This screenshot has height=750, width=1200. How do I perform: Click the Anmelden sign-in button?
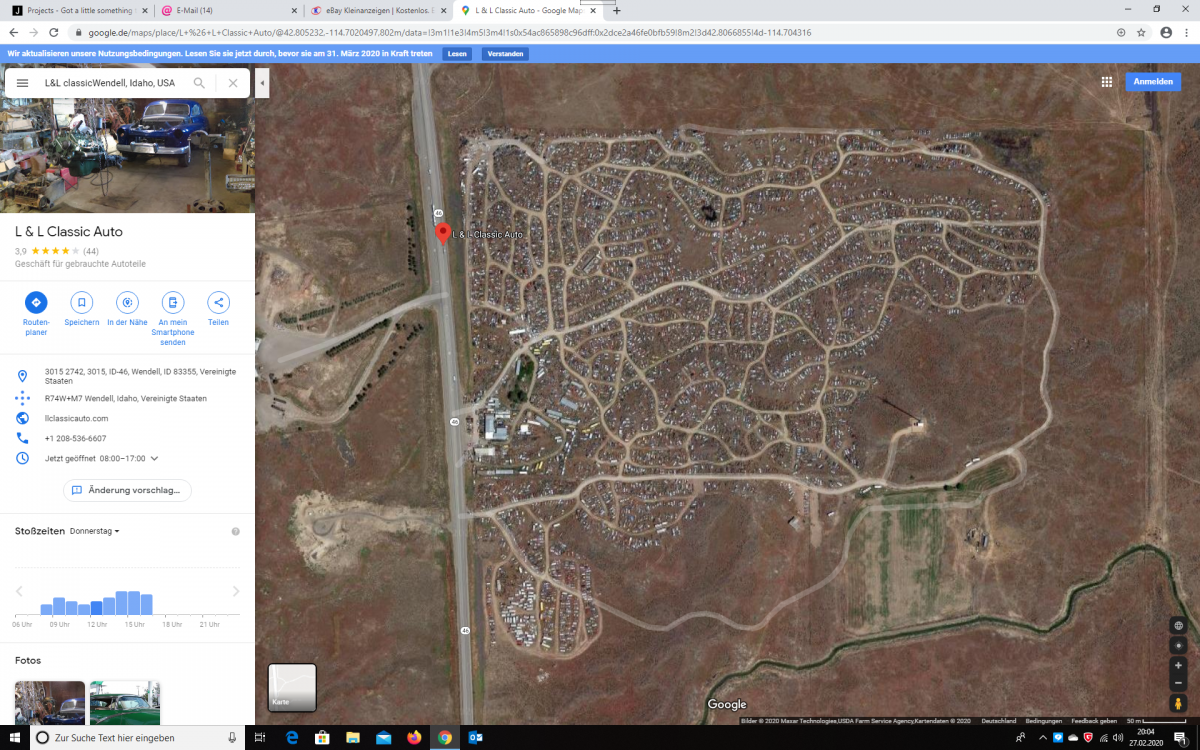click(x=1153, y=82)
